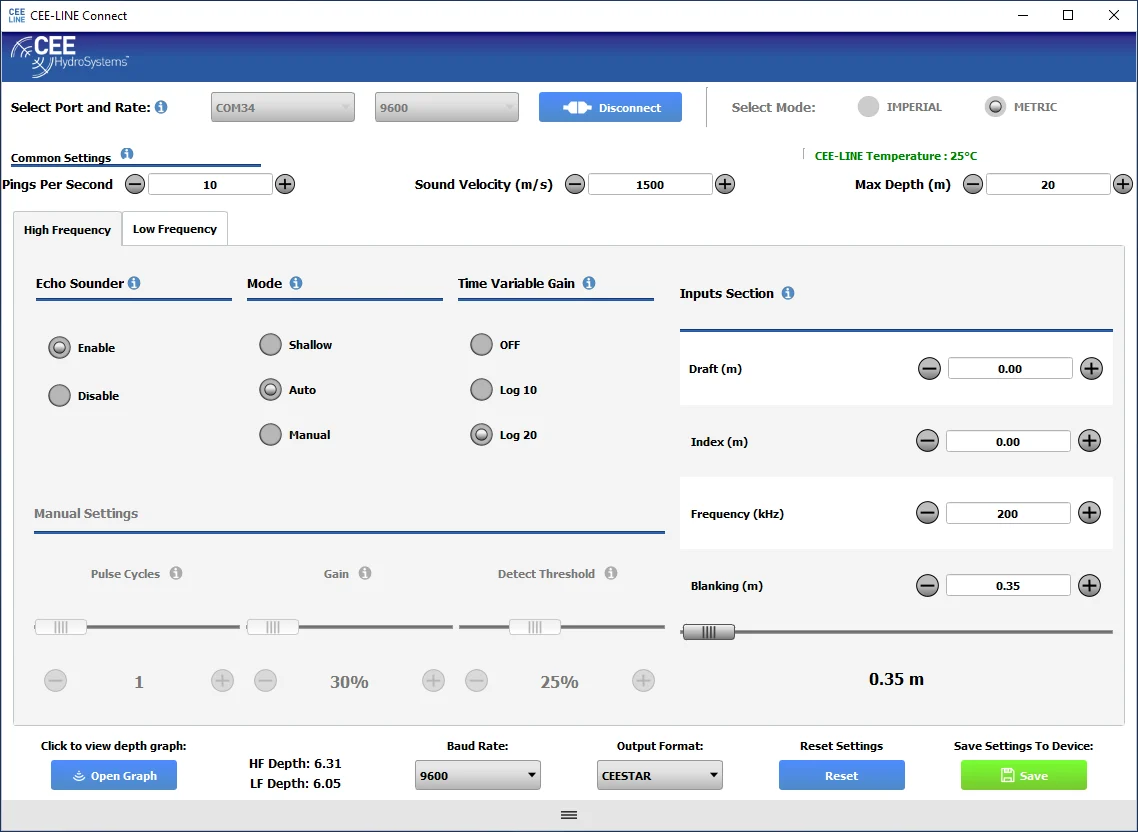1138x832 pixels.
Task: Set Time Variable Gain to Log 10
Action: point(481,390)
